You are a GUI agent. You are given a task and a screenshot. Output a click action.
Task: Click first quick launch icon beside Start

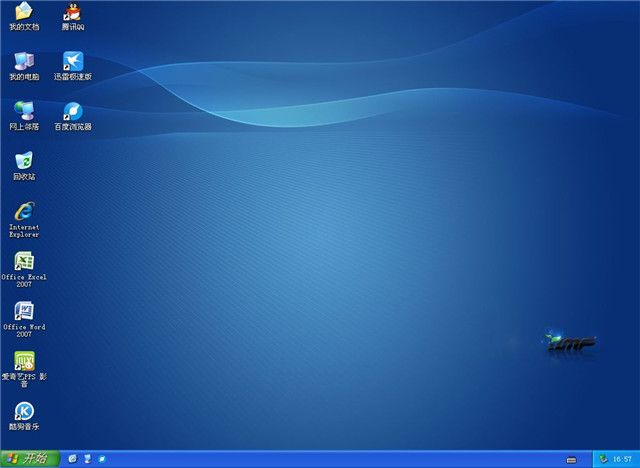[73, 459]
